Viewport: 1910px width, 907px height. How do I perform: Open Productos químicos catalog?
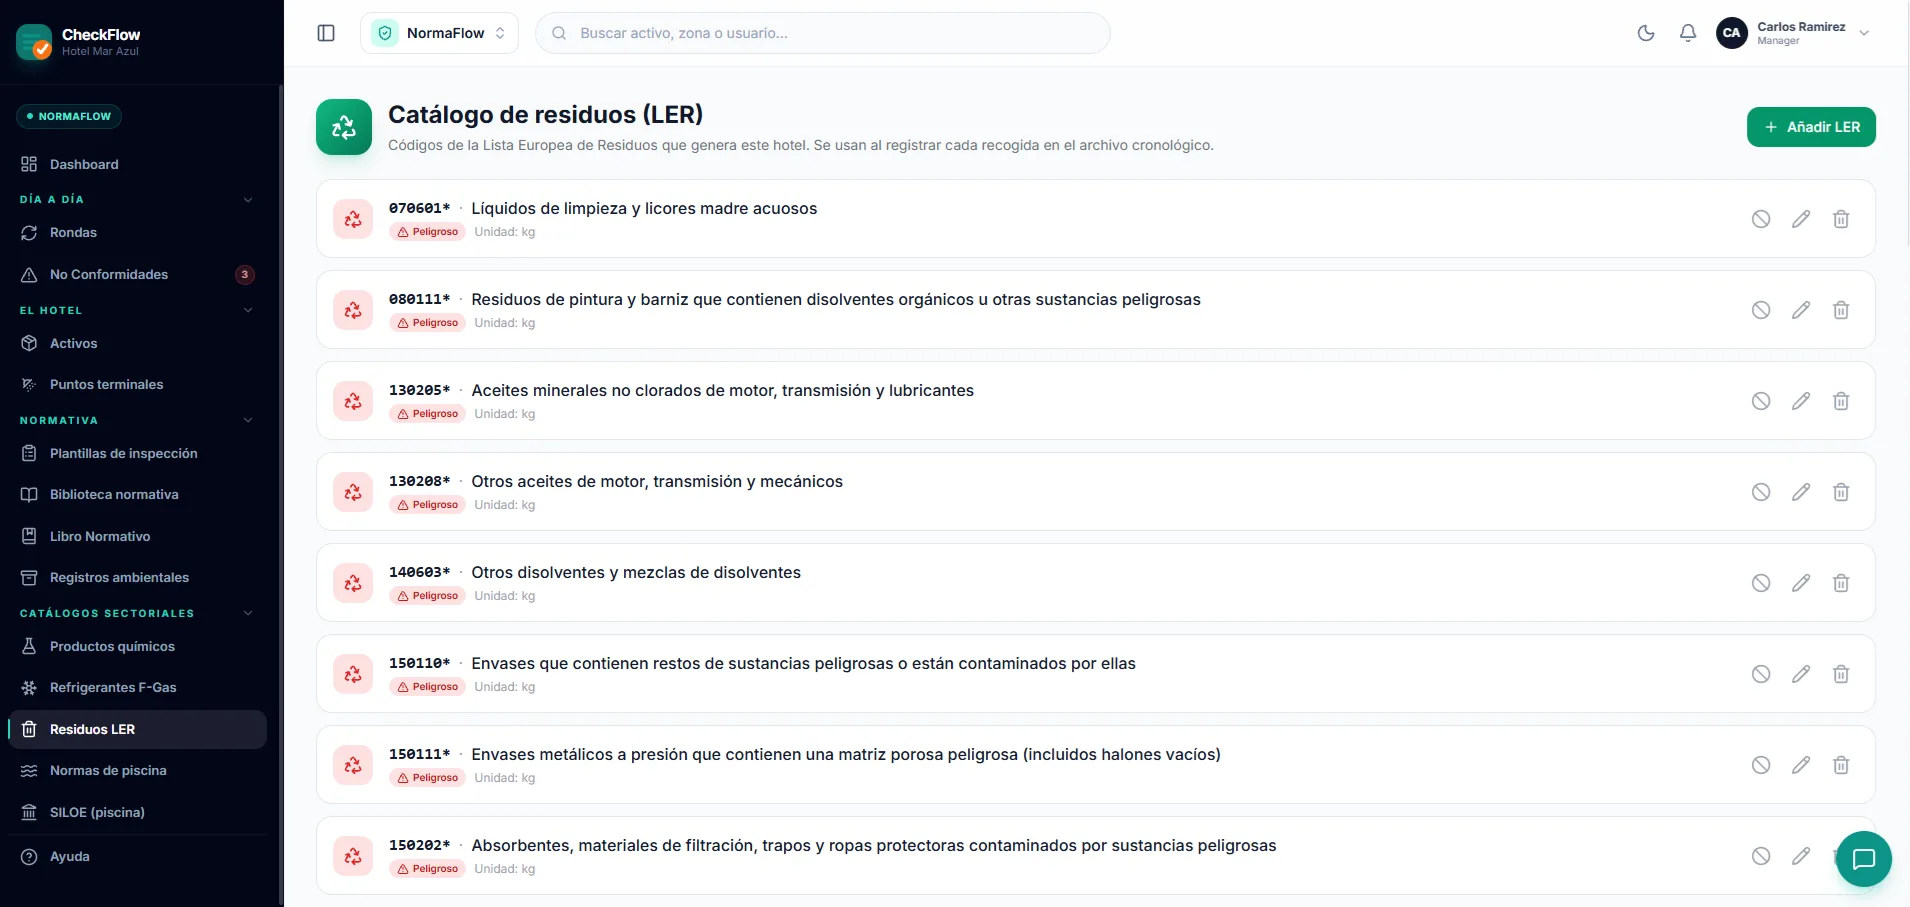[x=137, y=646]
